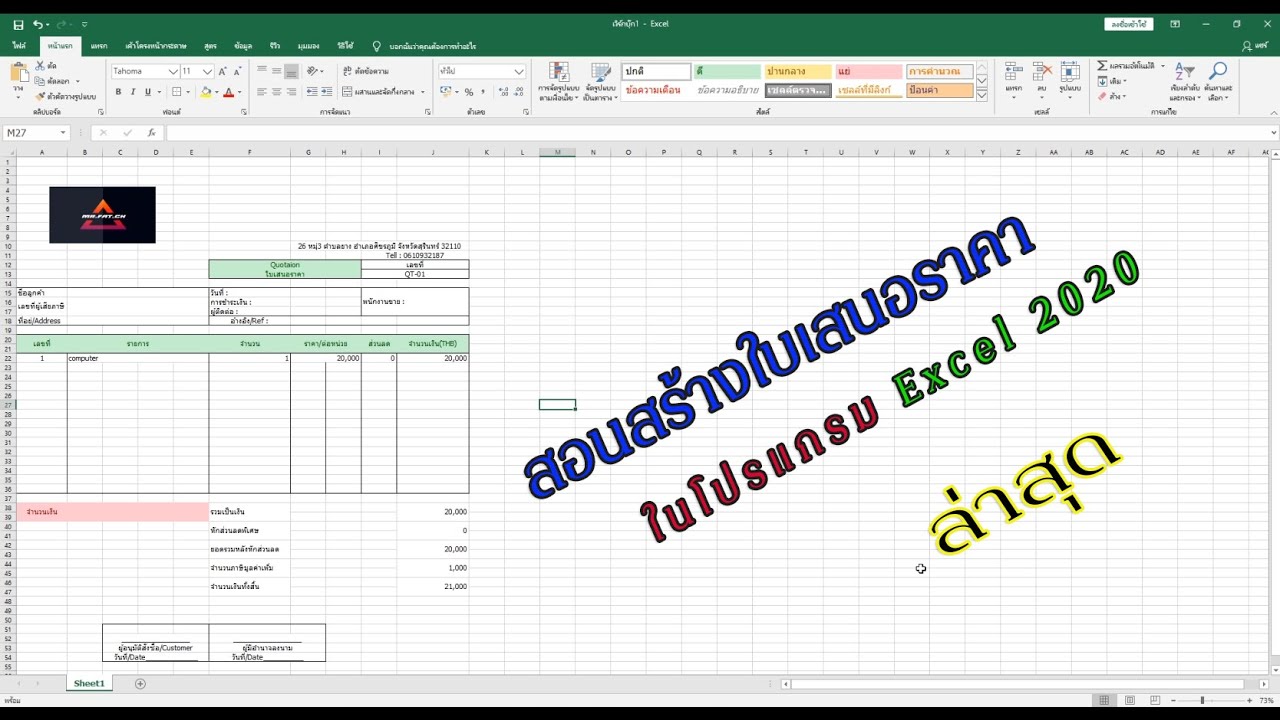
Task: Increase font size with the larger A icon
Action: pos(224,71)
